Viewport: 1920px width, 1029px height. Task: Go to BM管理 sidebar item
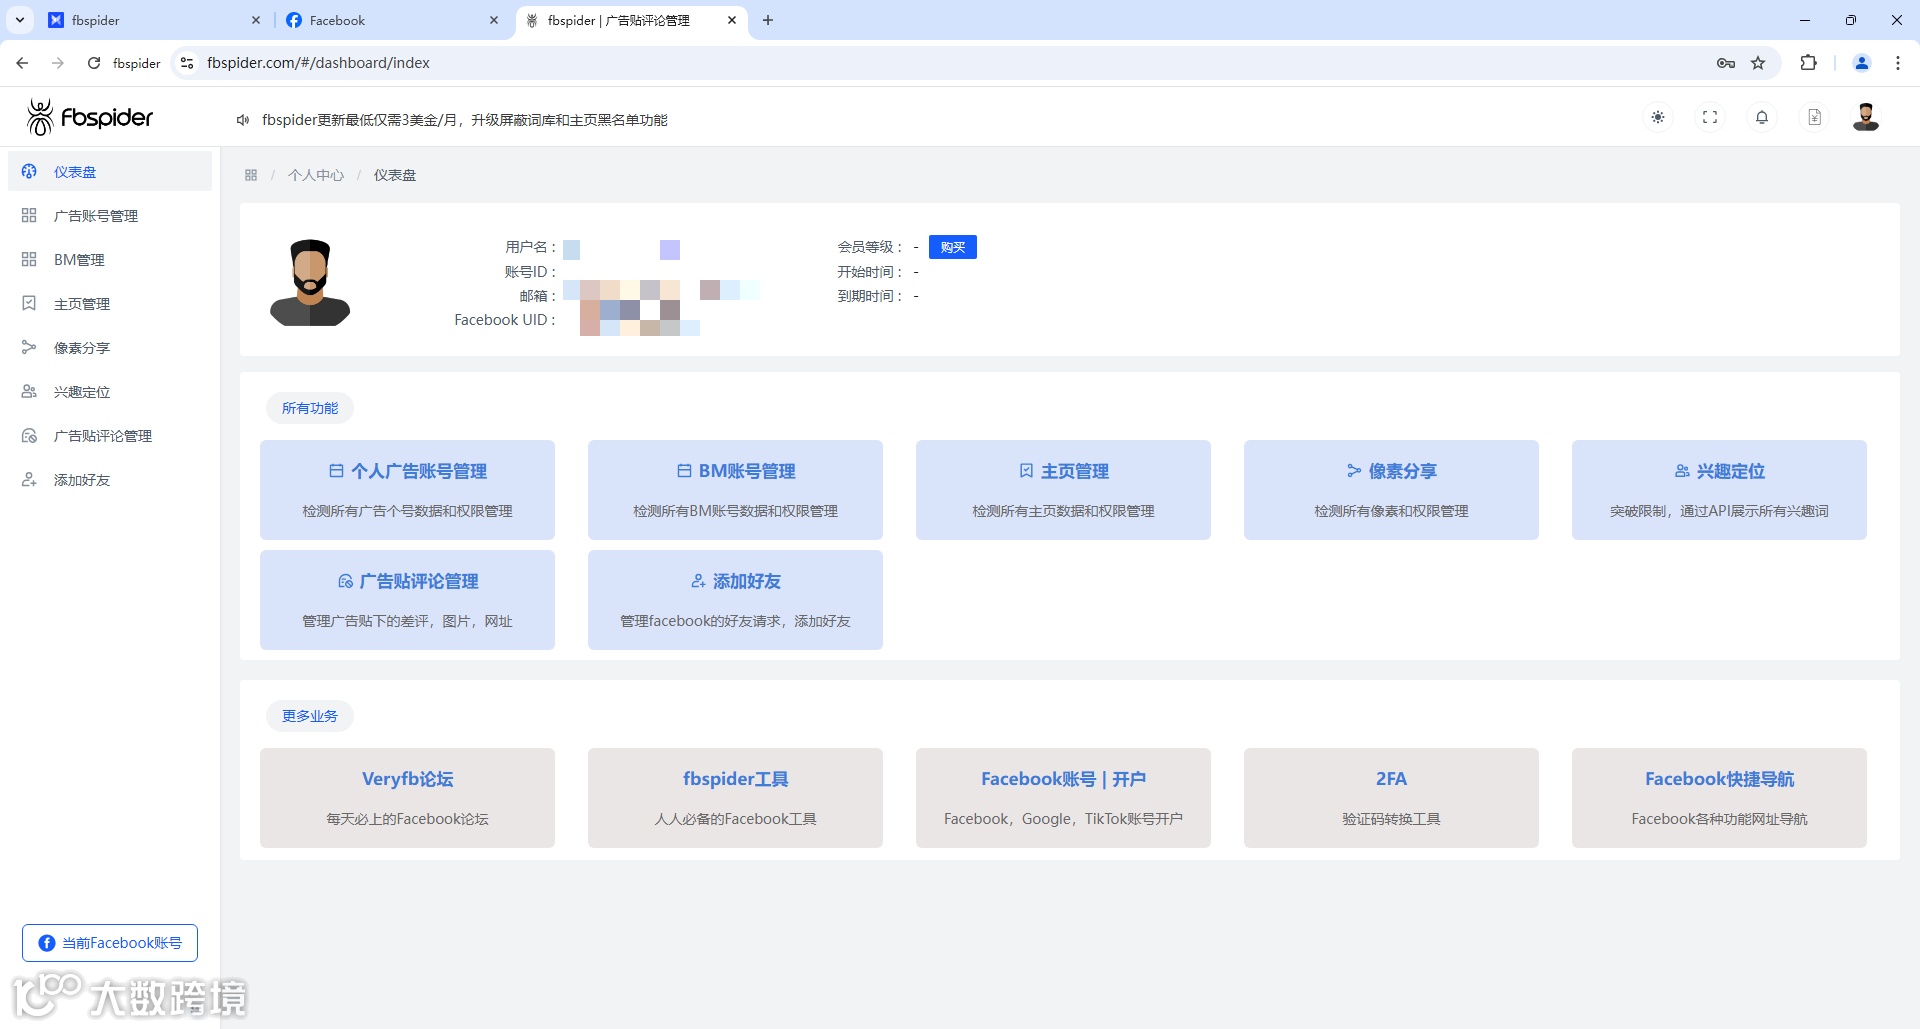(110, 260)
